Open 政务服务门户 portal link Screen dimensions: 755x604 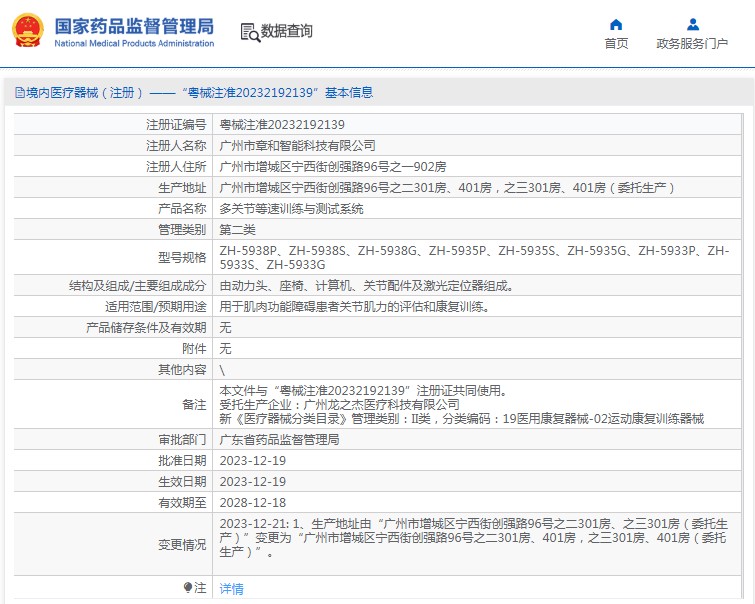coord(692,44)
